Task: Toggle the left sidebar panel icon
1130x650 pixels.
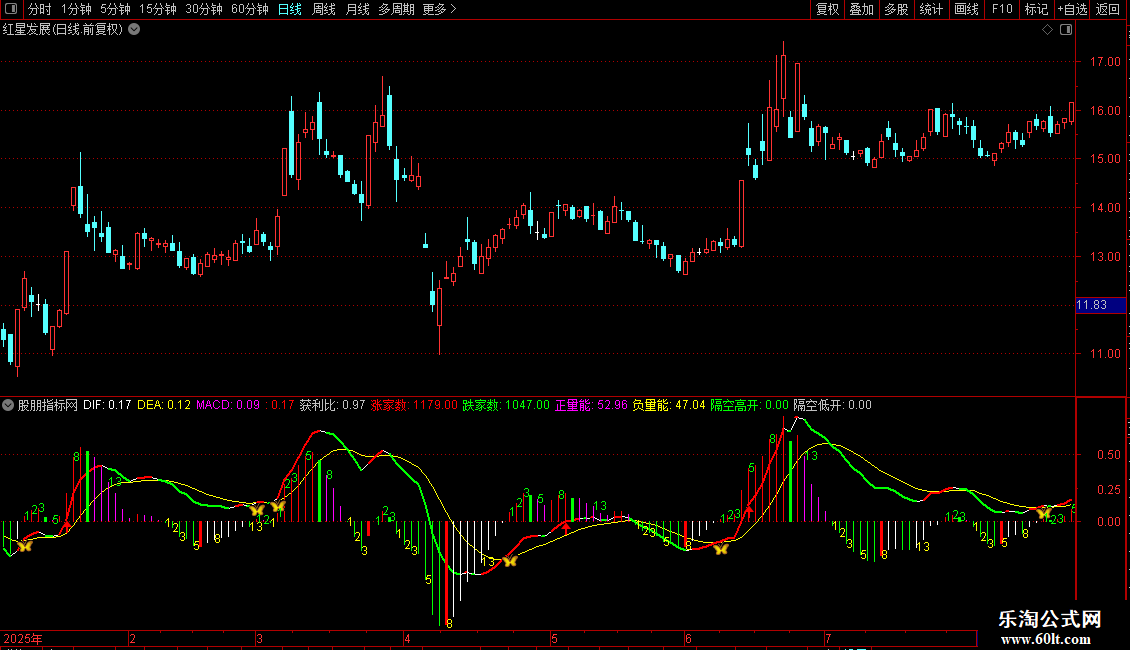Action: pyautogui.click(x=11, y=9)
